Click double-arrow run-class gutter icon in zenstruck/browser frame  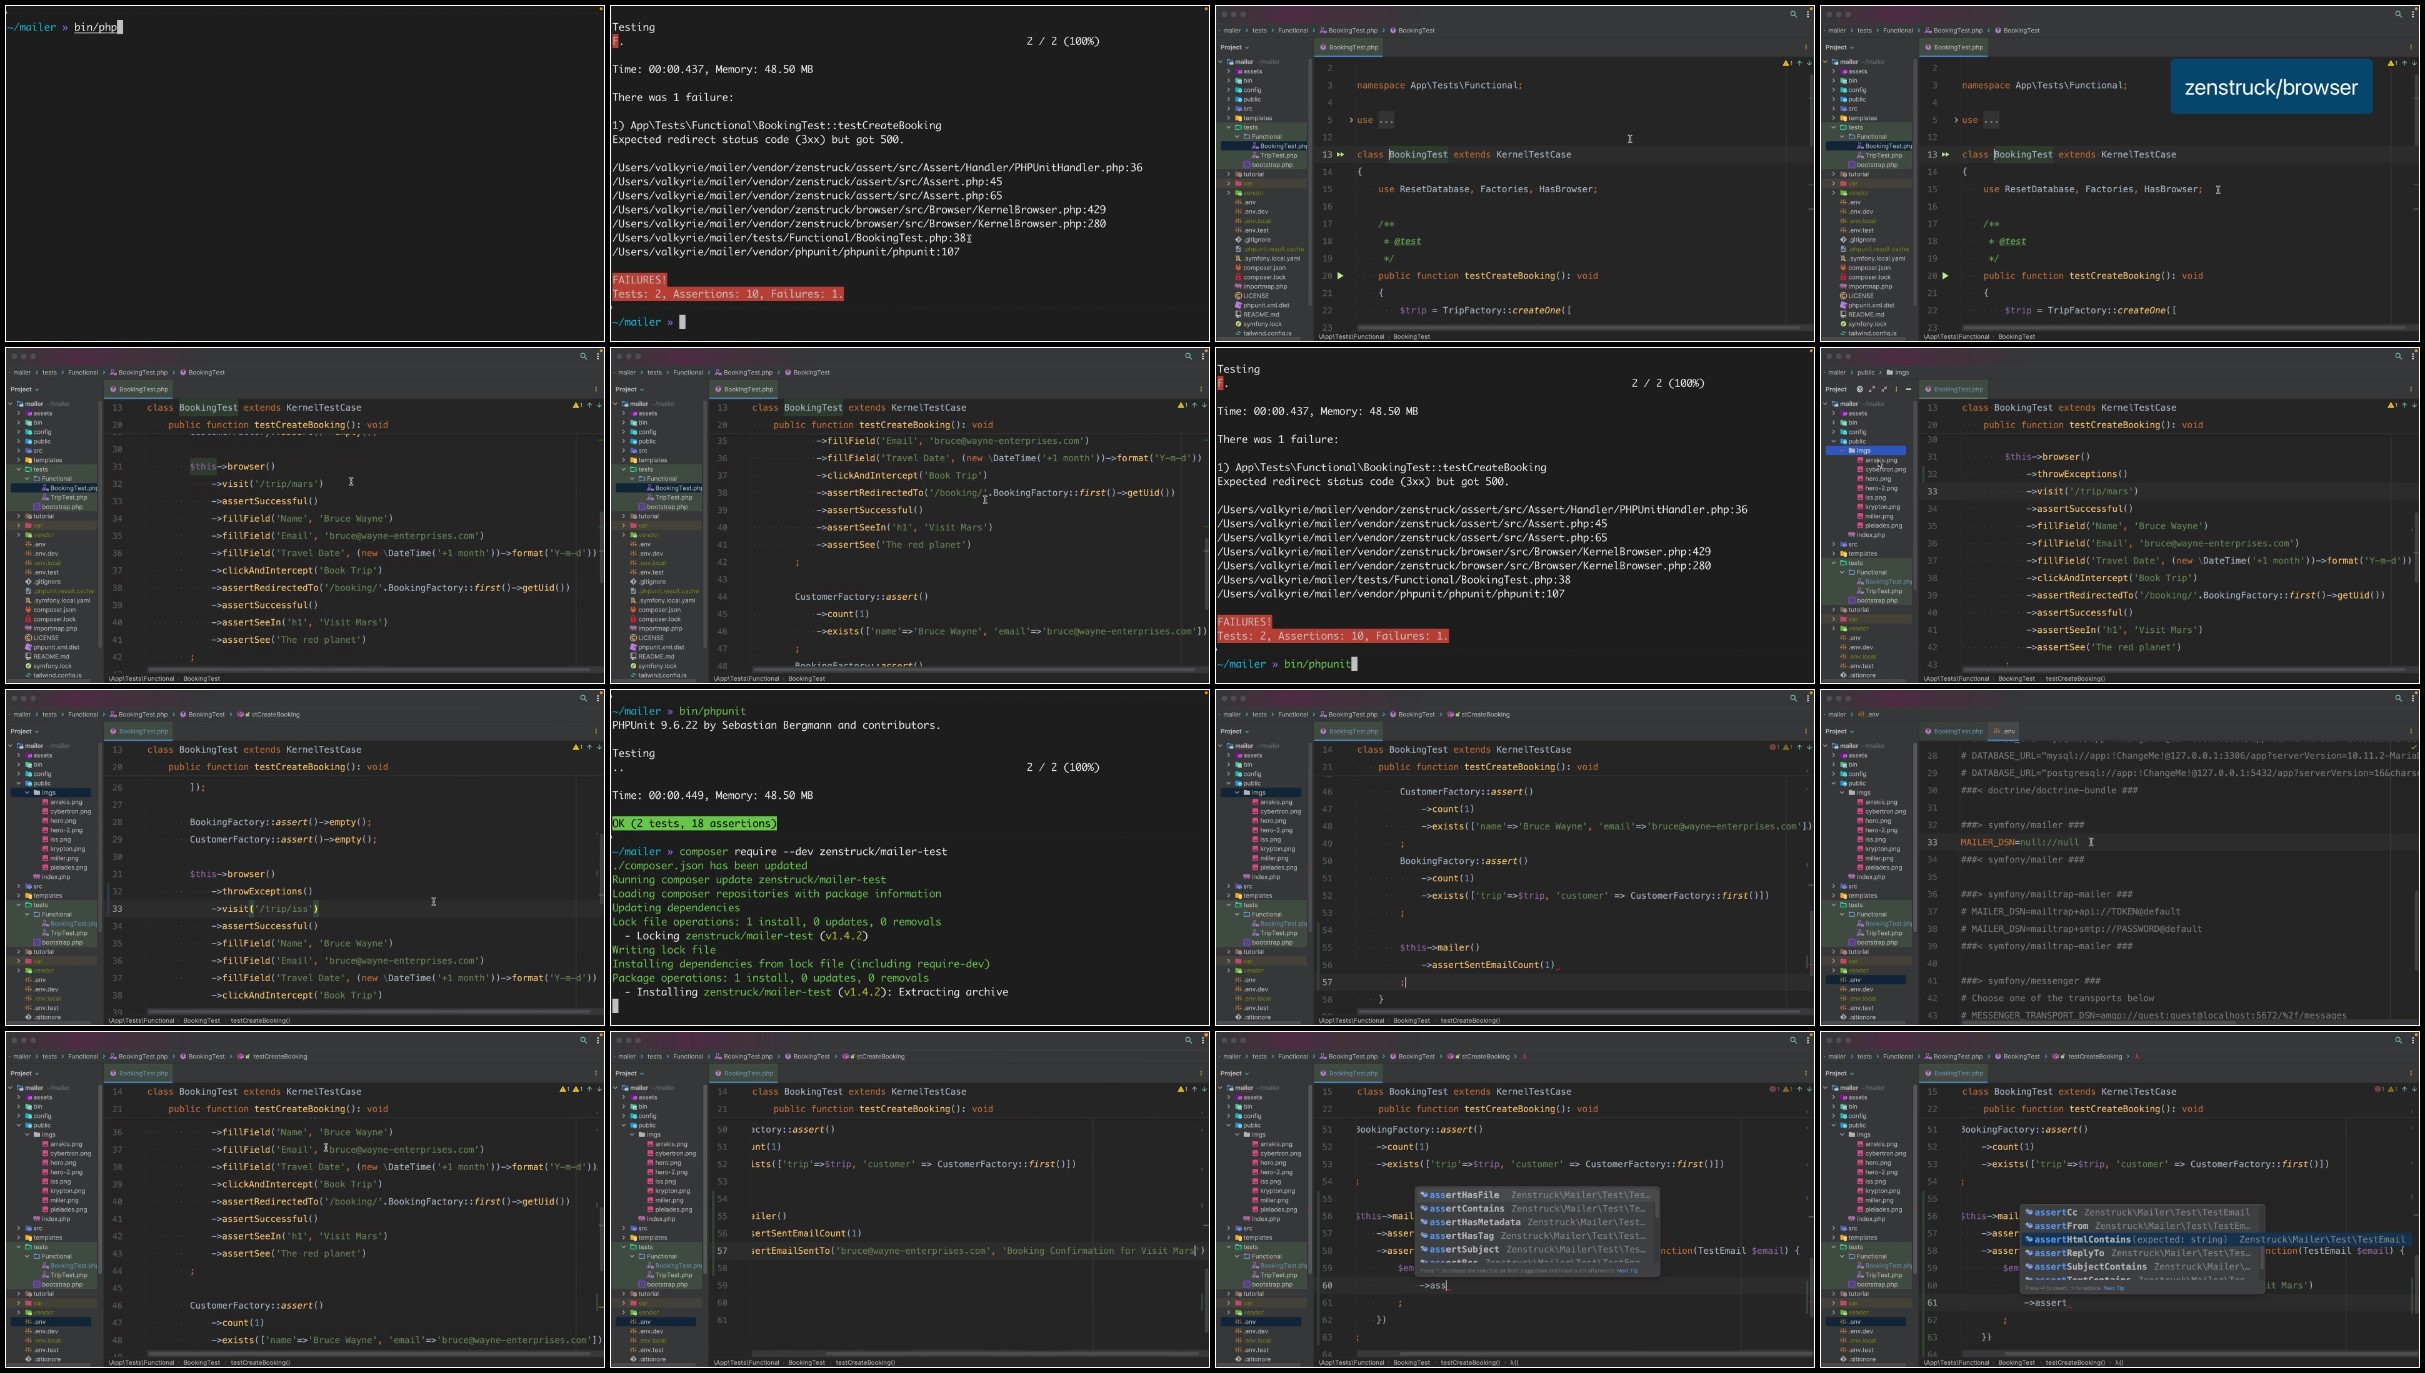tap(1945, 155)
